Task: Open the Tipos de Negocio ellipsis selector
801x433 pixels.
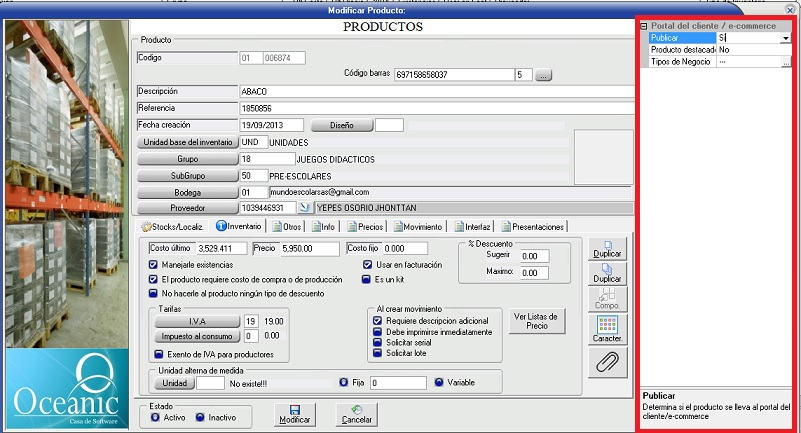Action: coord(786,62)
